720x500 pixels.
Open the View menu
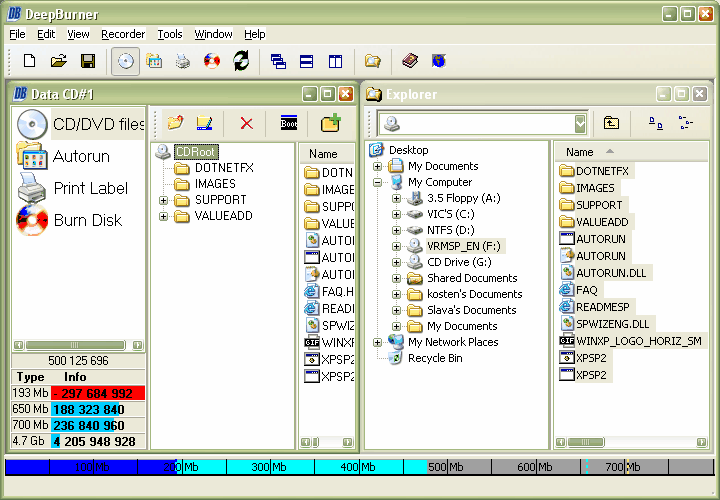click(78, 34)
